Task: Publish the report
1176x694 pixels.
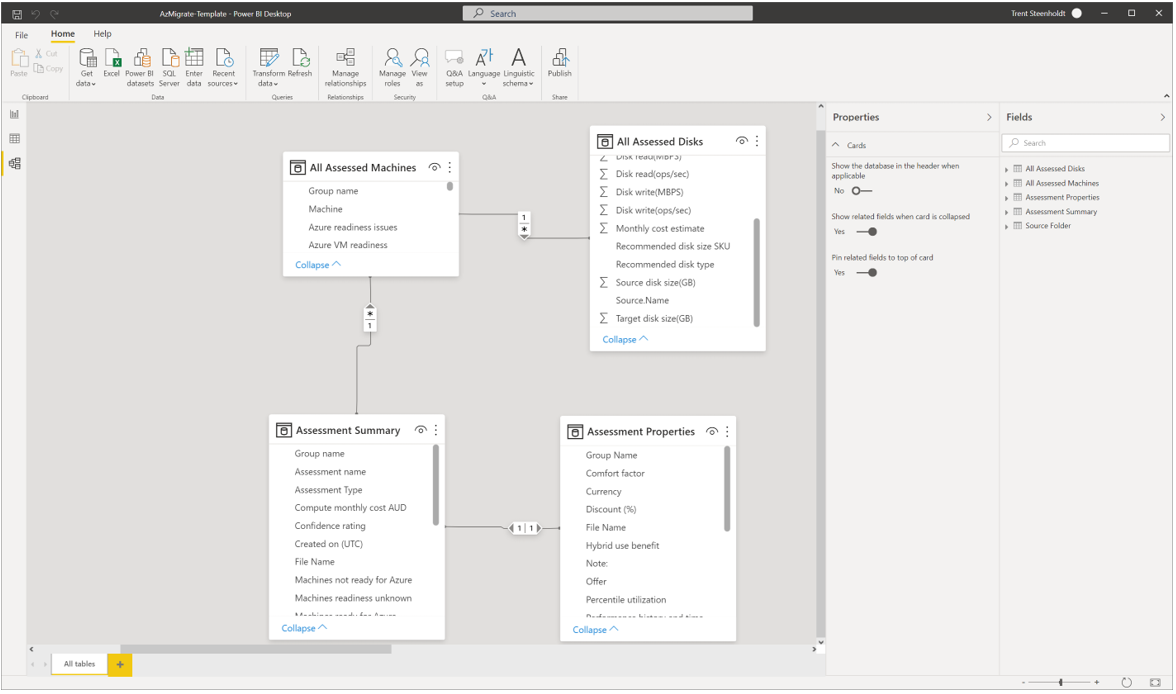Action: coord(560,63)
